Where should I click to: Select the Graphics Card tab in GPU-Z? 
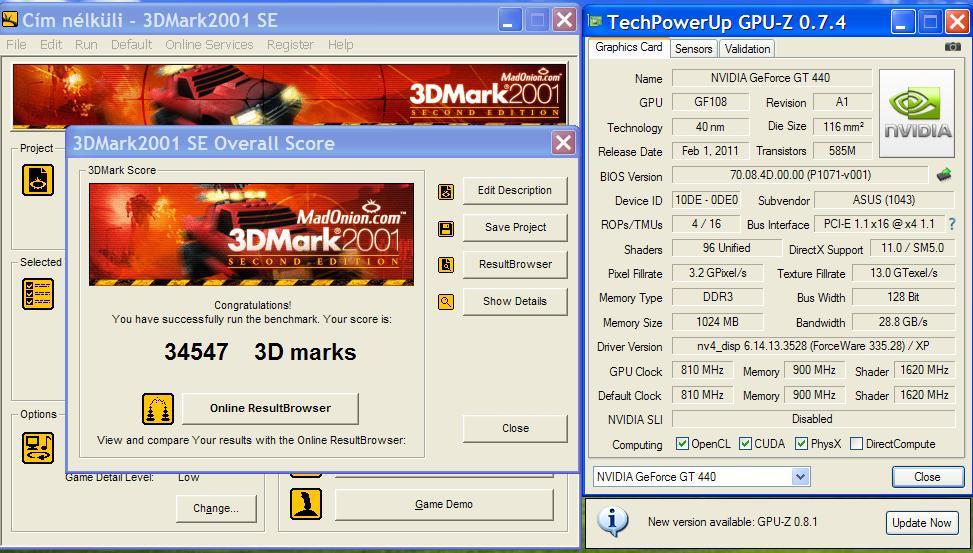[629, 47]
